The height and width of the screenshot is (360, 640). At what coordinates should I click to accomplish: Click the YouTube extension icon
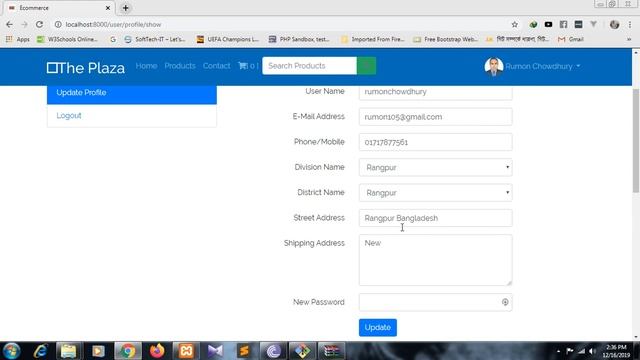tap(548, 24)
